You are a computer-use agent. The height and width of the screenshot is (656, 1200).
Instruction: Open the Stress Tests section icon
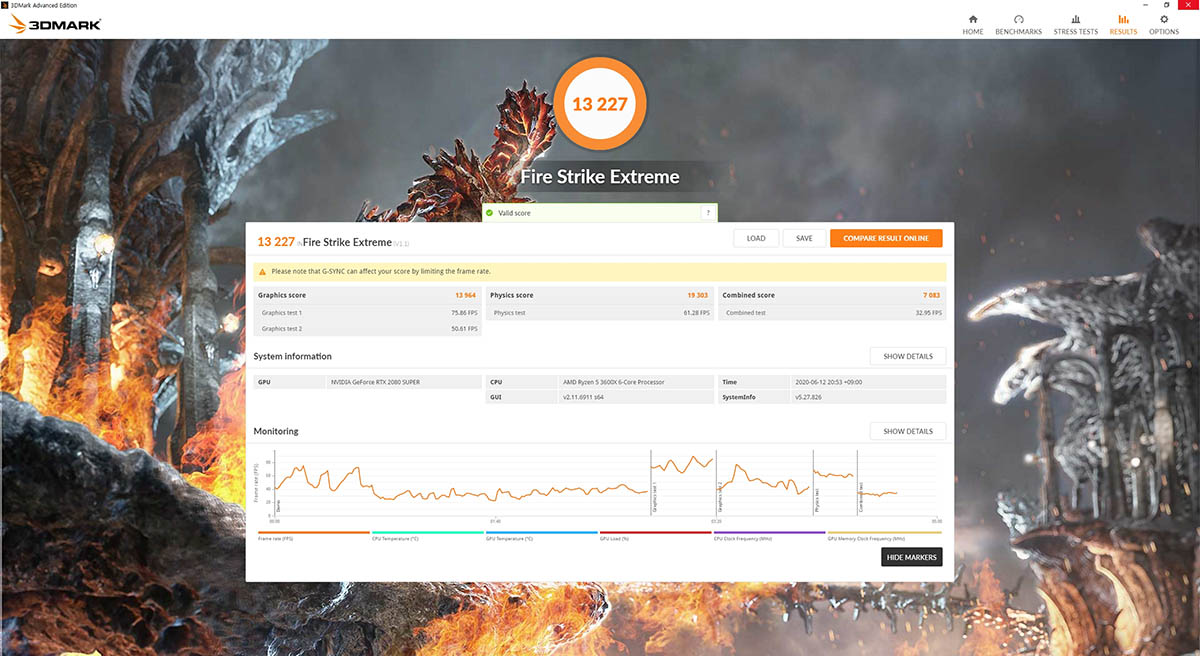coord(1075,19)
